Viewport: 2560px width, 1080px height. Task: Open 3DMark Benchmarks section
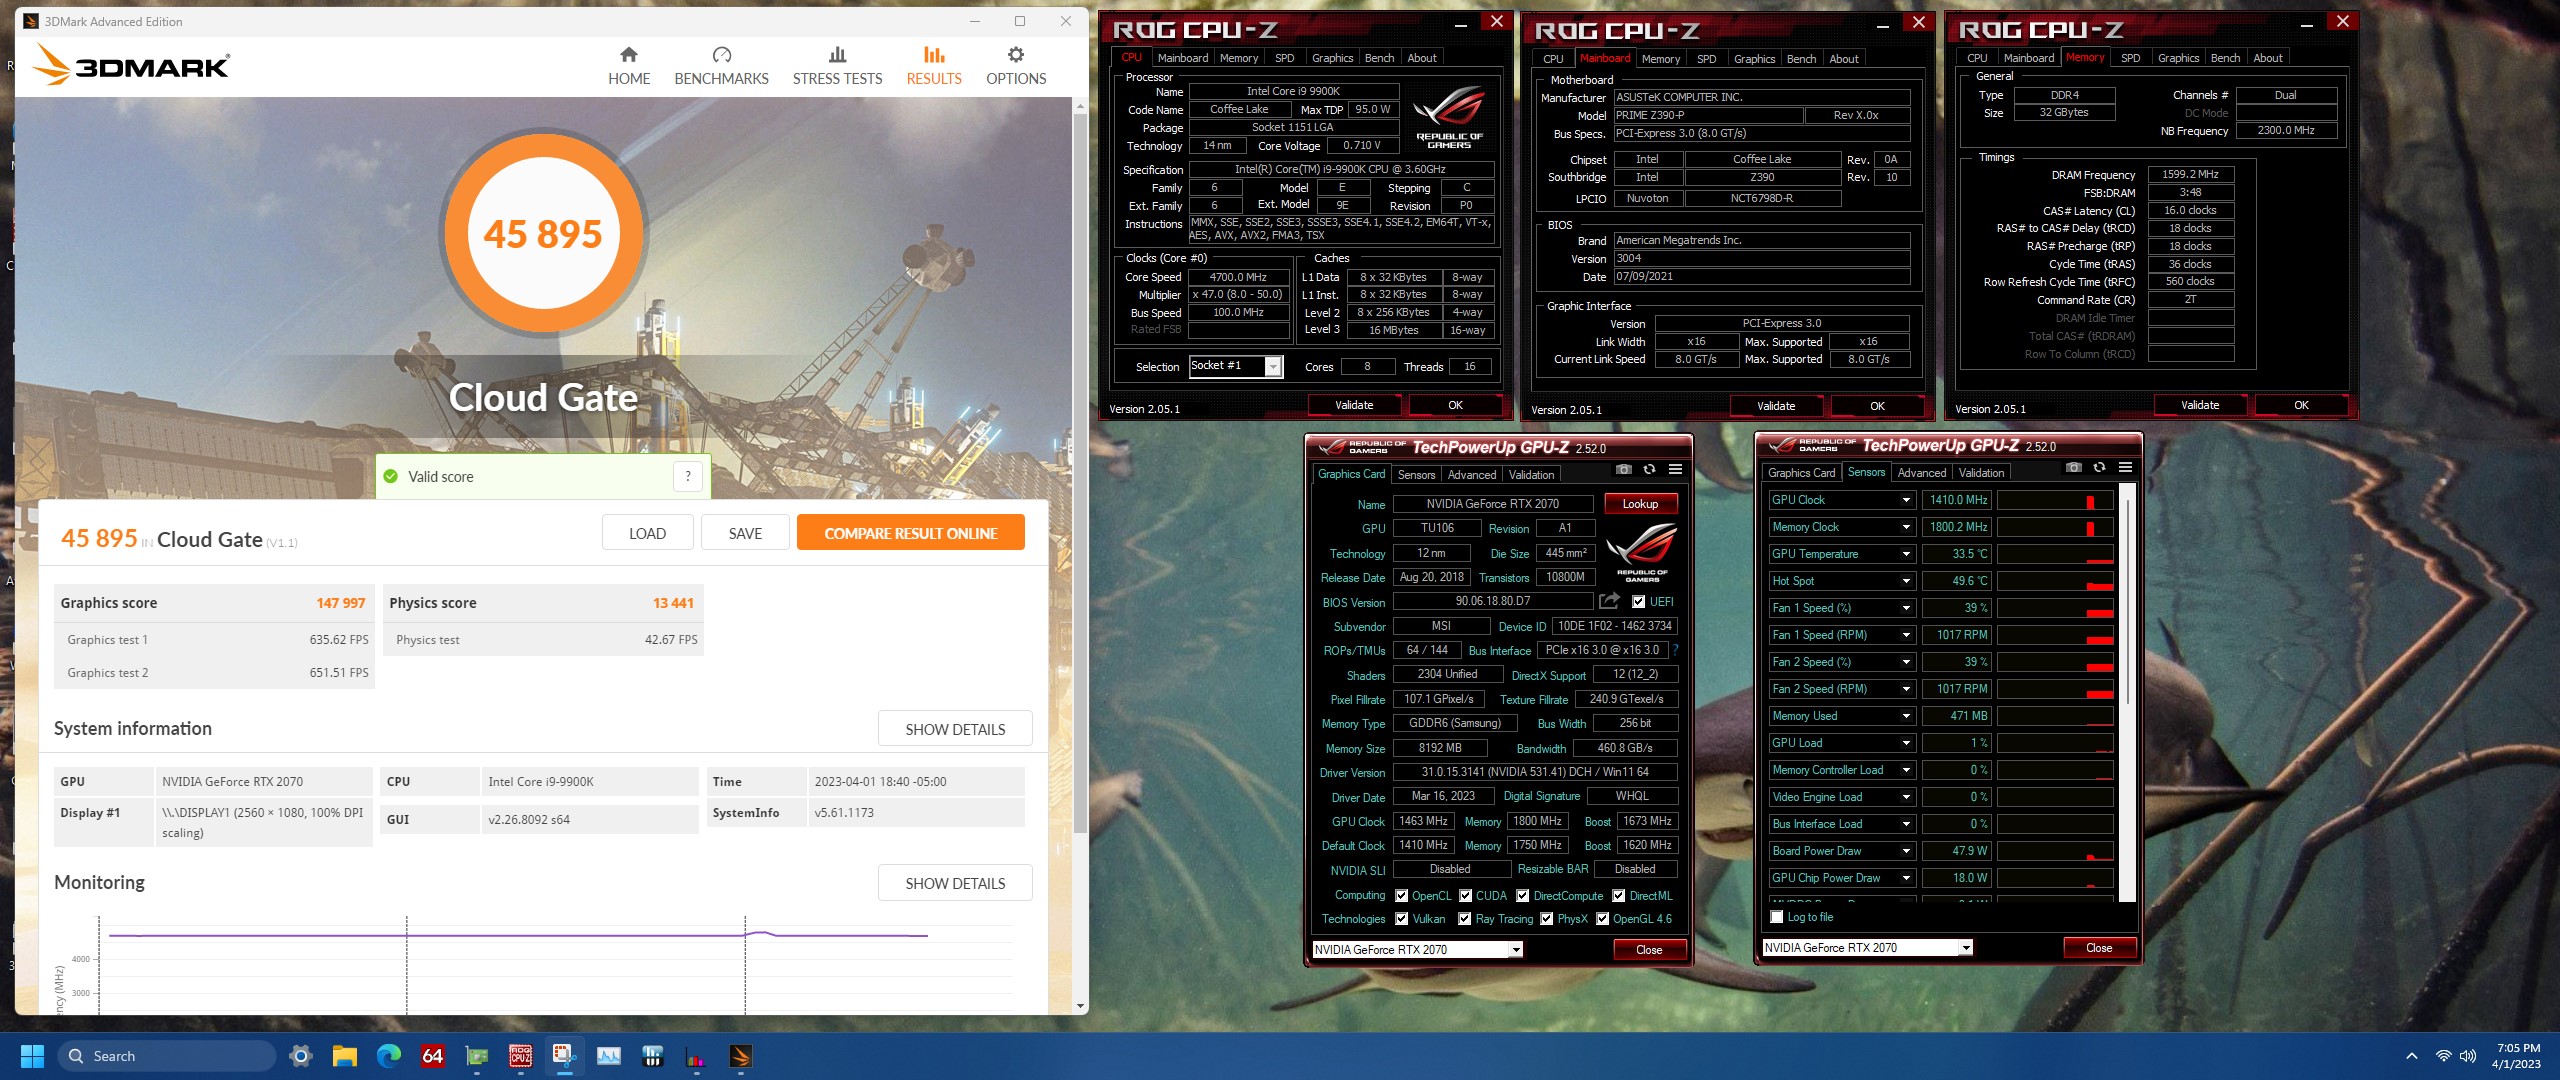(721, 66)
